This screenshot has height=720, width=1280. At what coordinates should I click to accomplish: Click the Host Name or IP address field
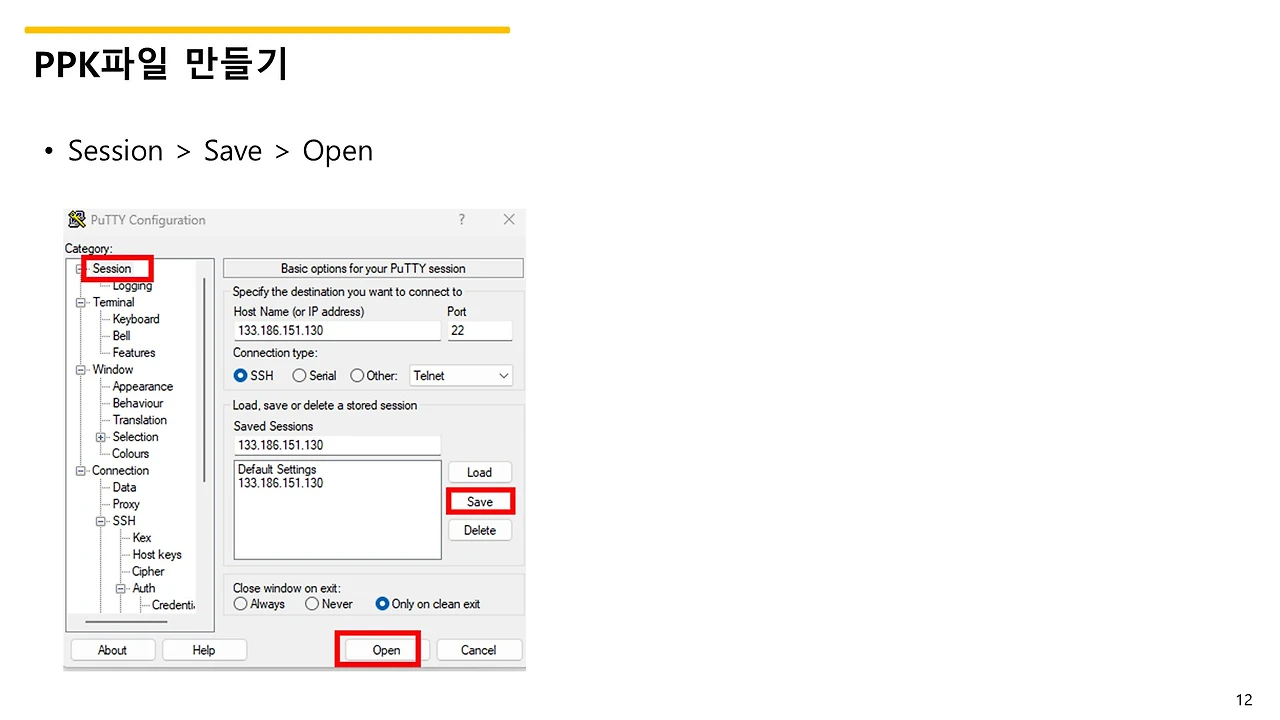coord(337,330)
